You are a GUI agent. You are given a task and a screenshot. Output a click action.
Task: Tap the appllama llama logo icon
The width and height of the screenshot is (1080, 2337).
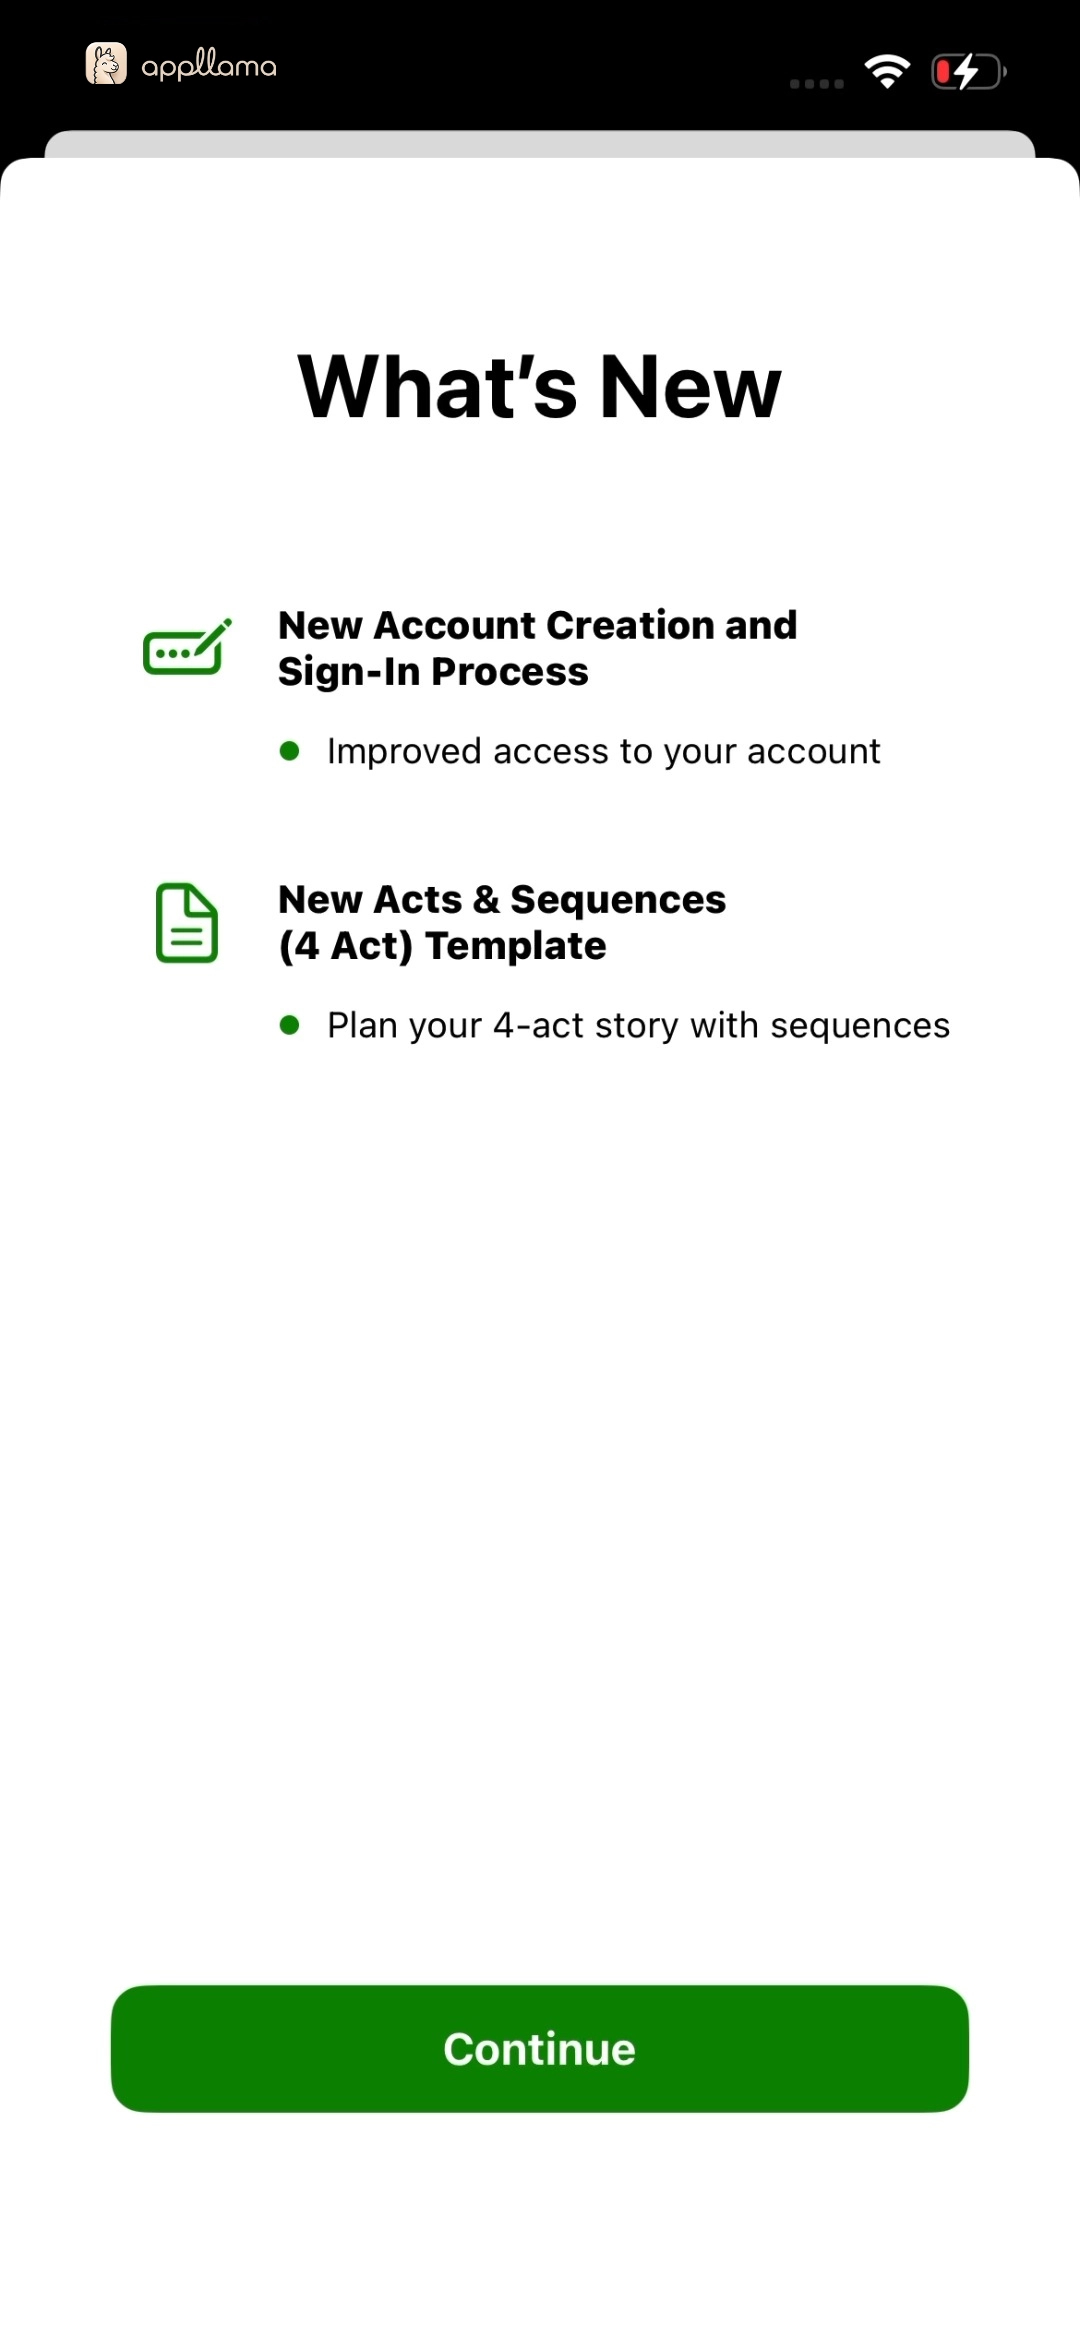click(106, 64)
